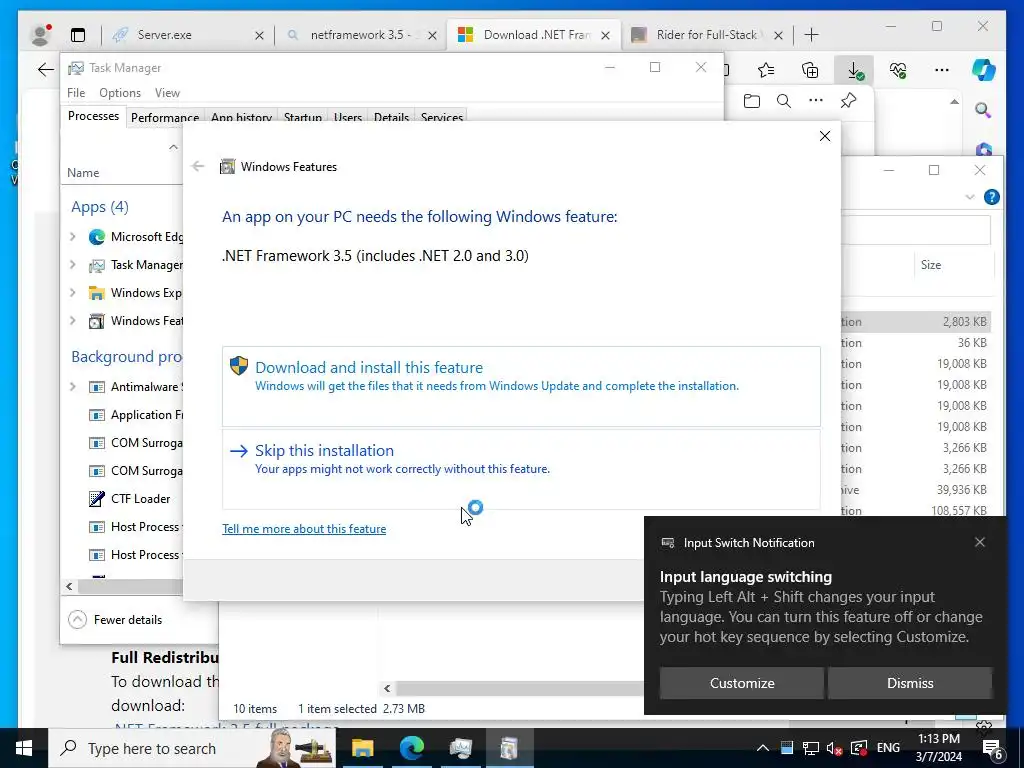Screen dimensions: 1024x768
Task: Open Edge sidebar search icon
Action: [x=983, y=110]
